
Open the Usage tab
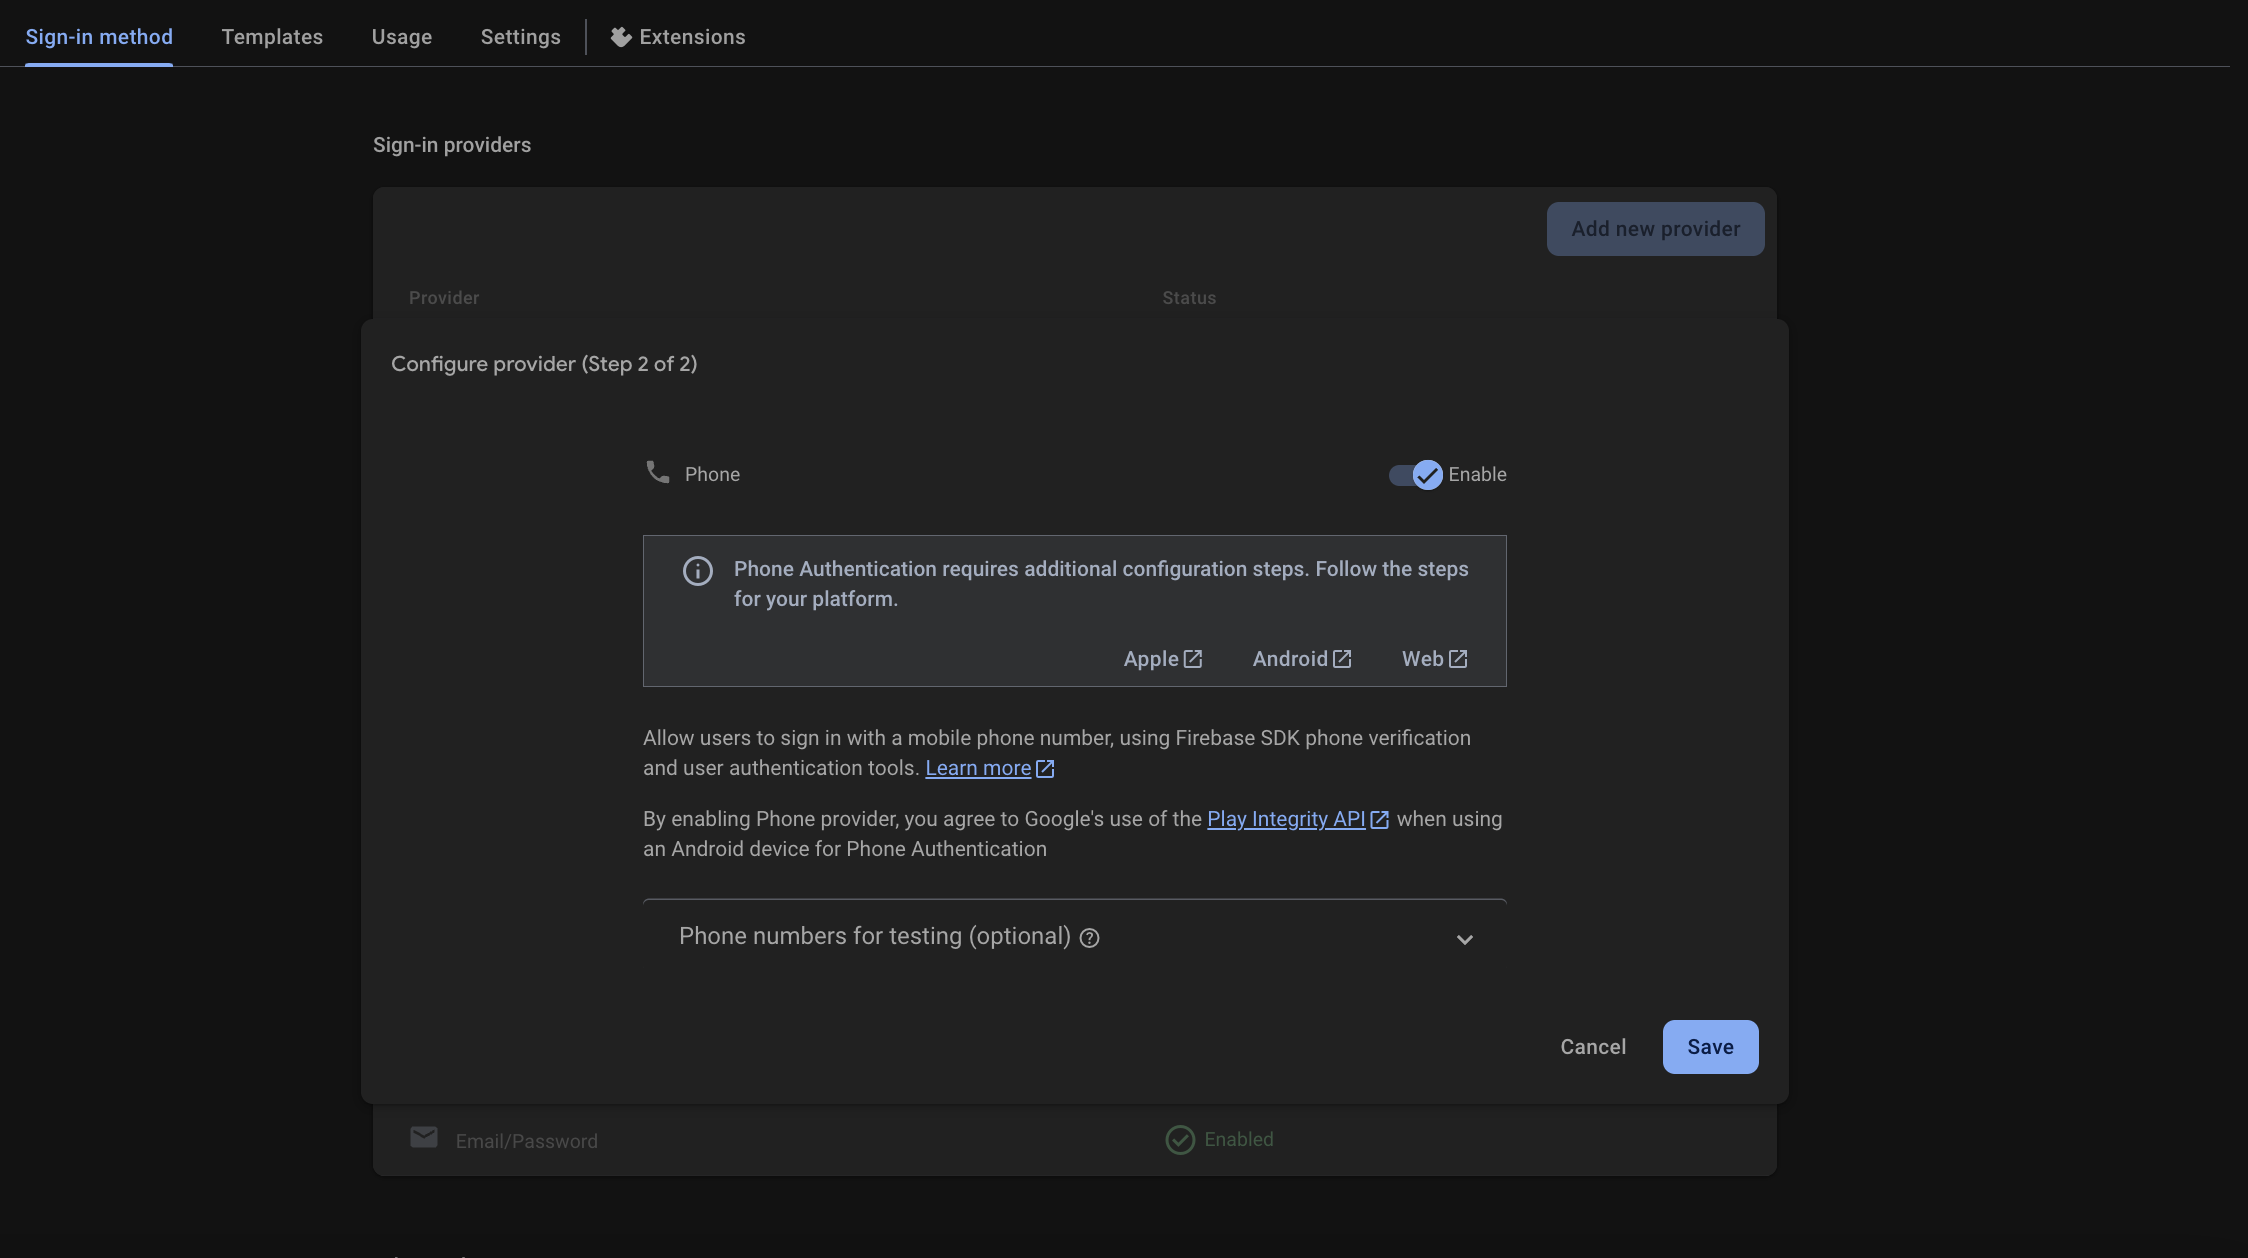point(401,37)
